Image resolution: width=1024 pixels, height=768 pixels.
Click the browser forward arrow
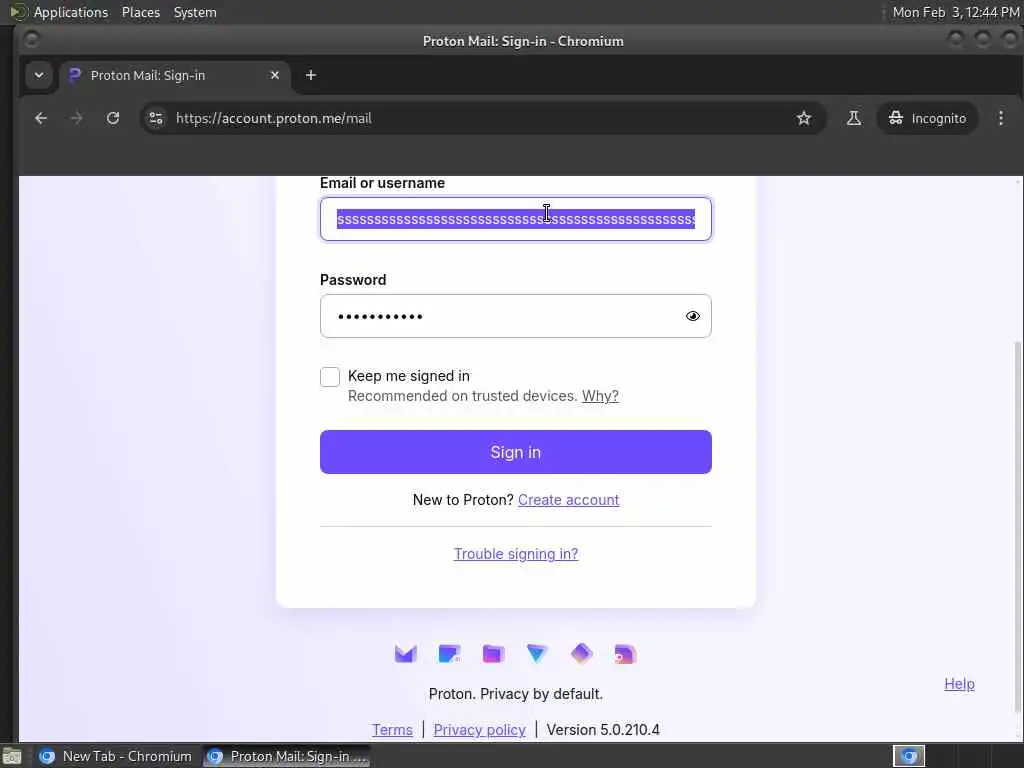(x=76, y=118)
